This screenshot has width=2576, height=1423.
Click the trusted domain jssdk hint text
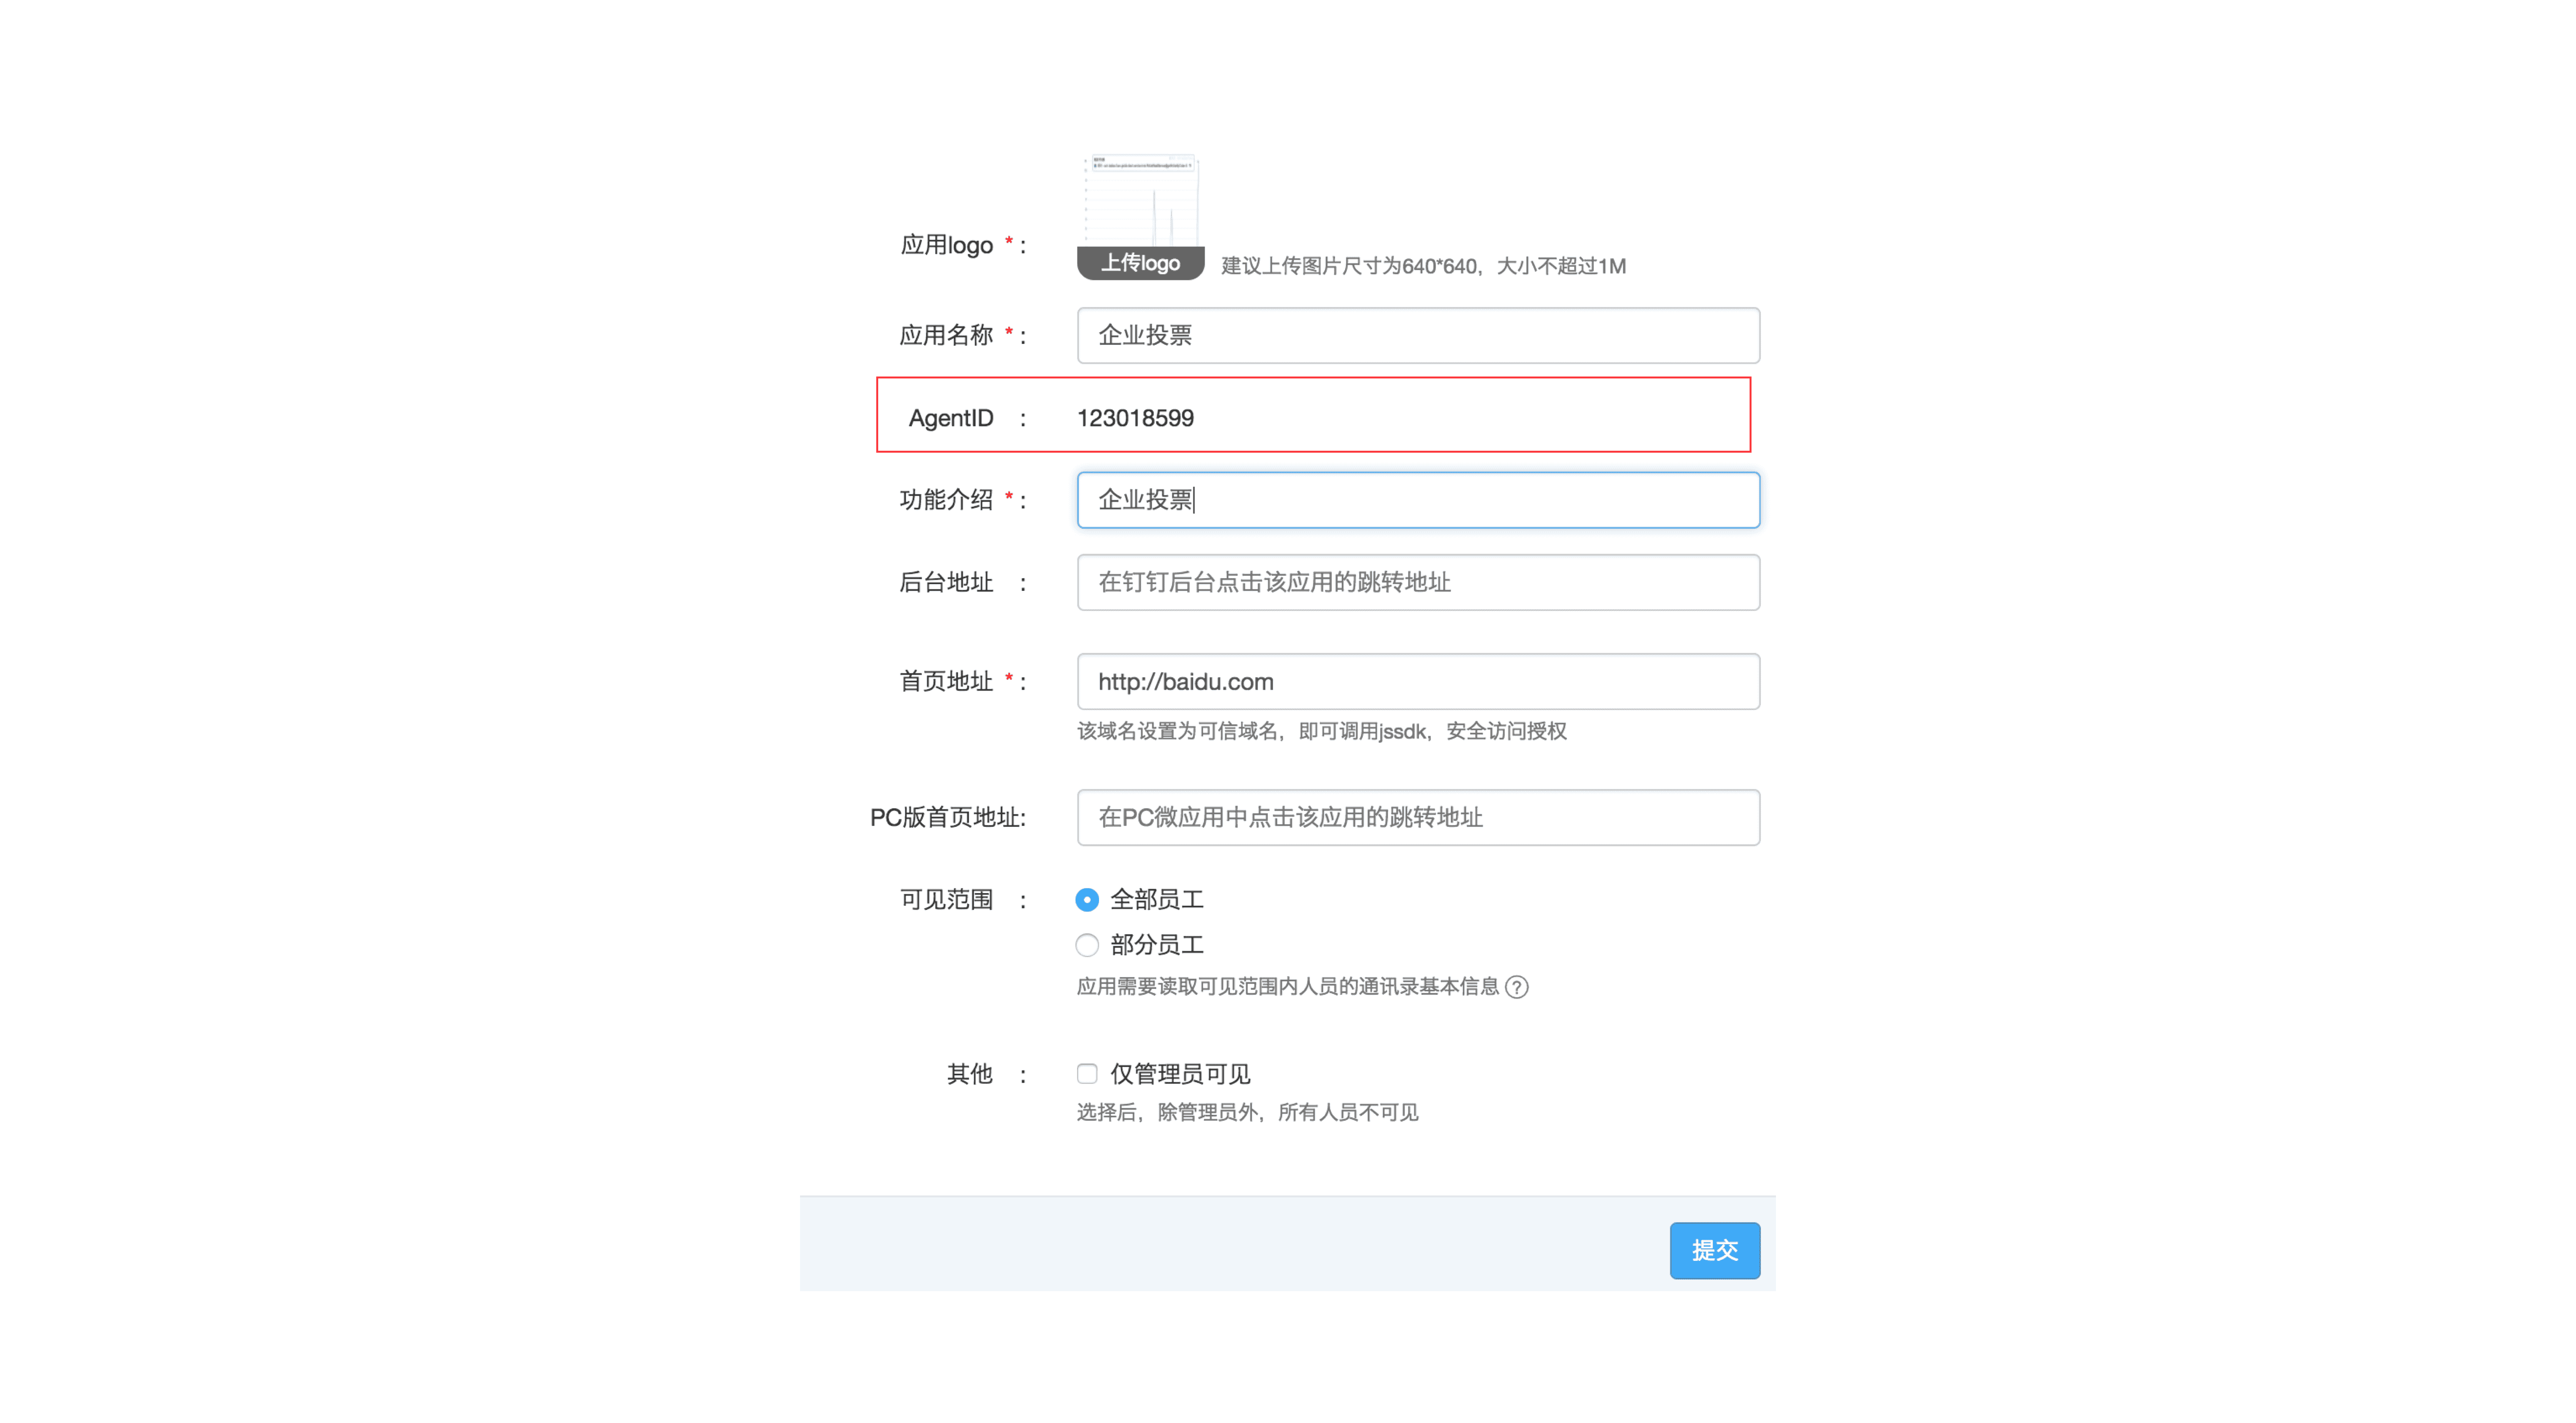[x=1321, y=731]
